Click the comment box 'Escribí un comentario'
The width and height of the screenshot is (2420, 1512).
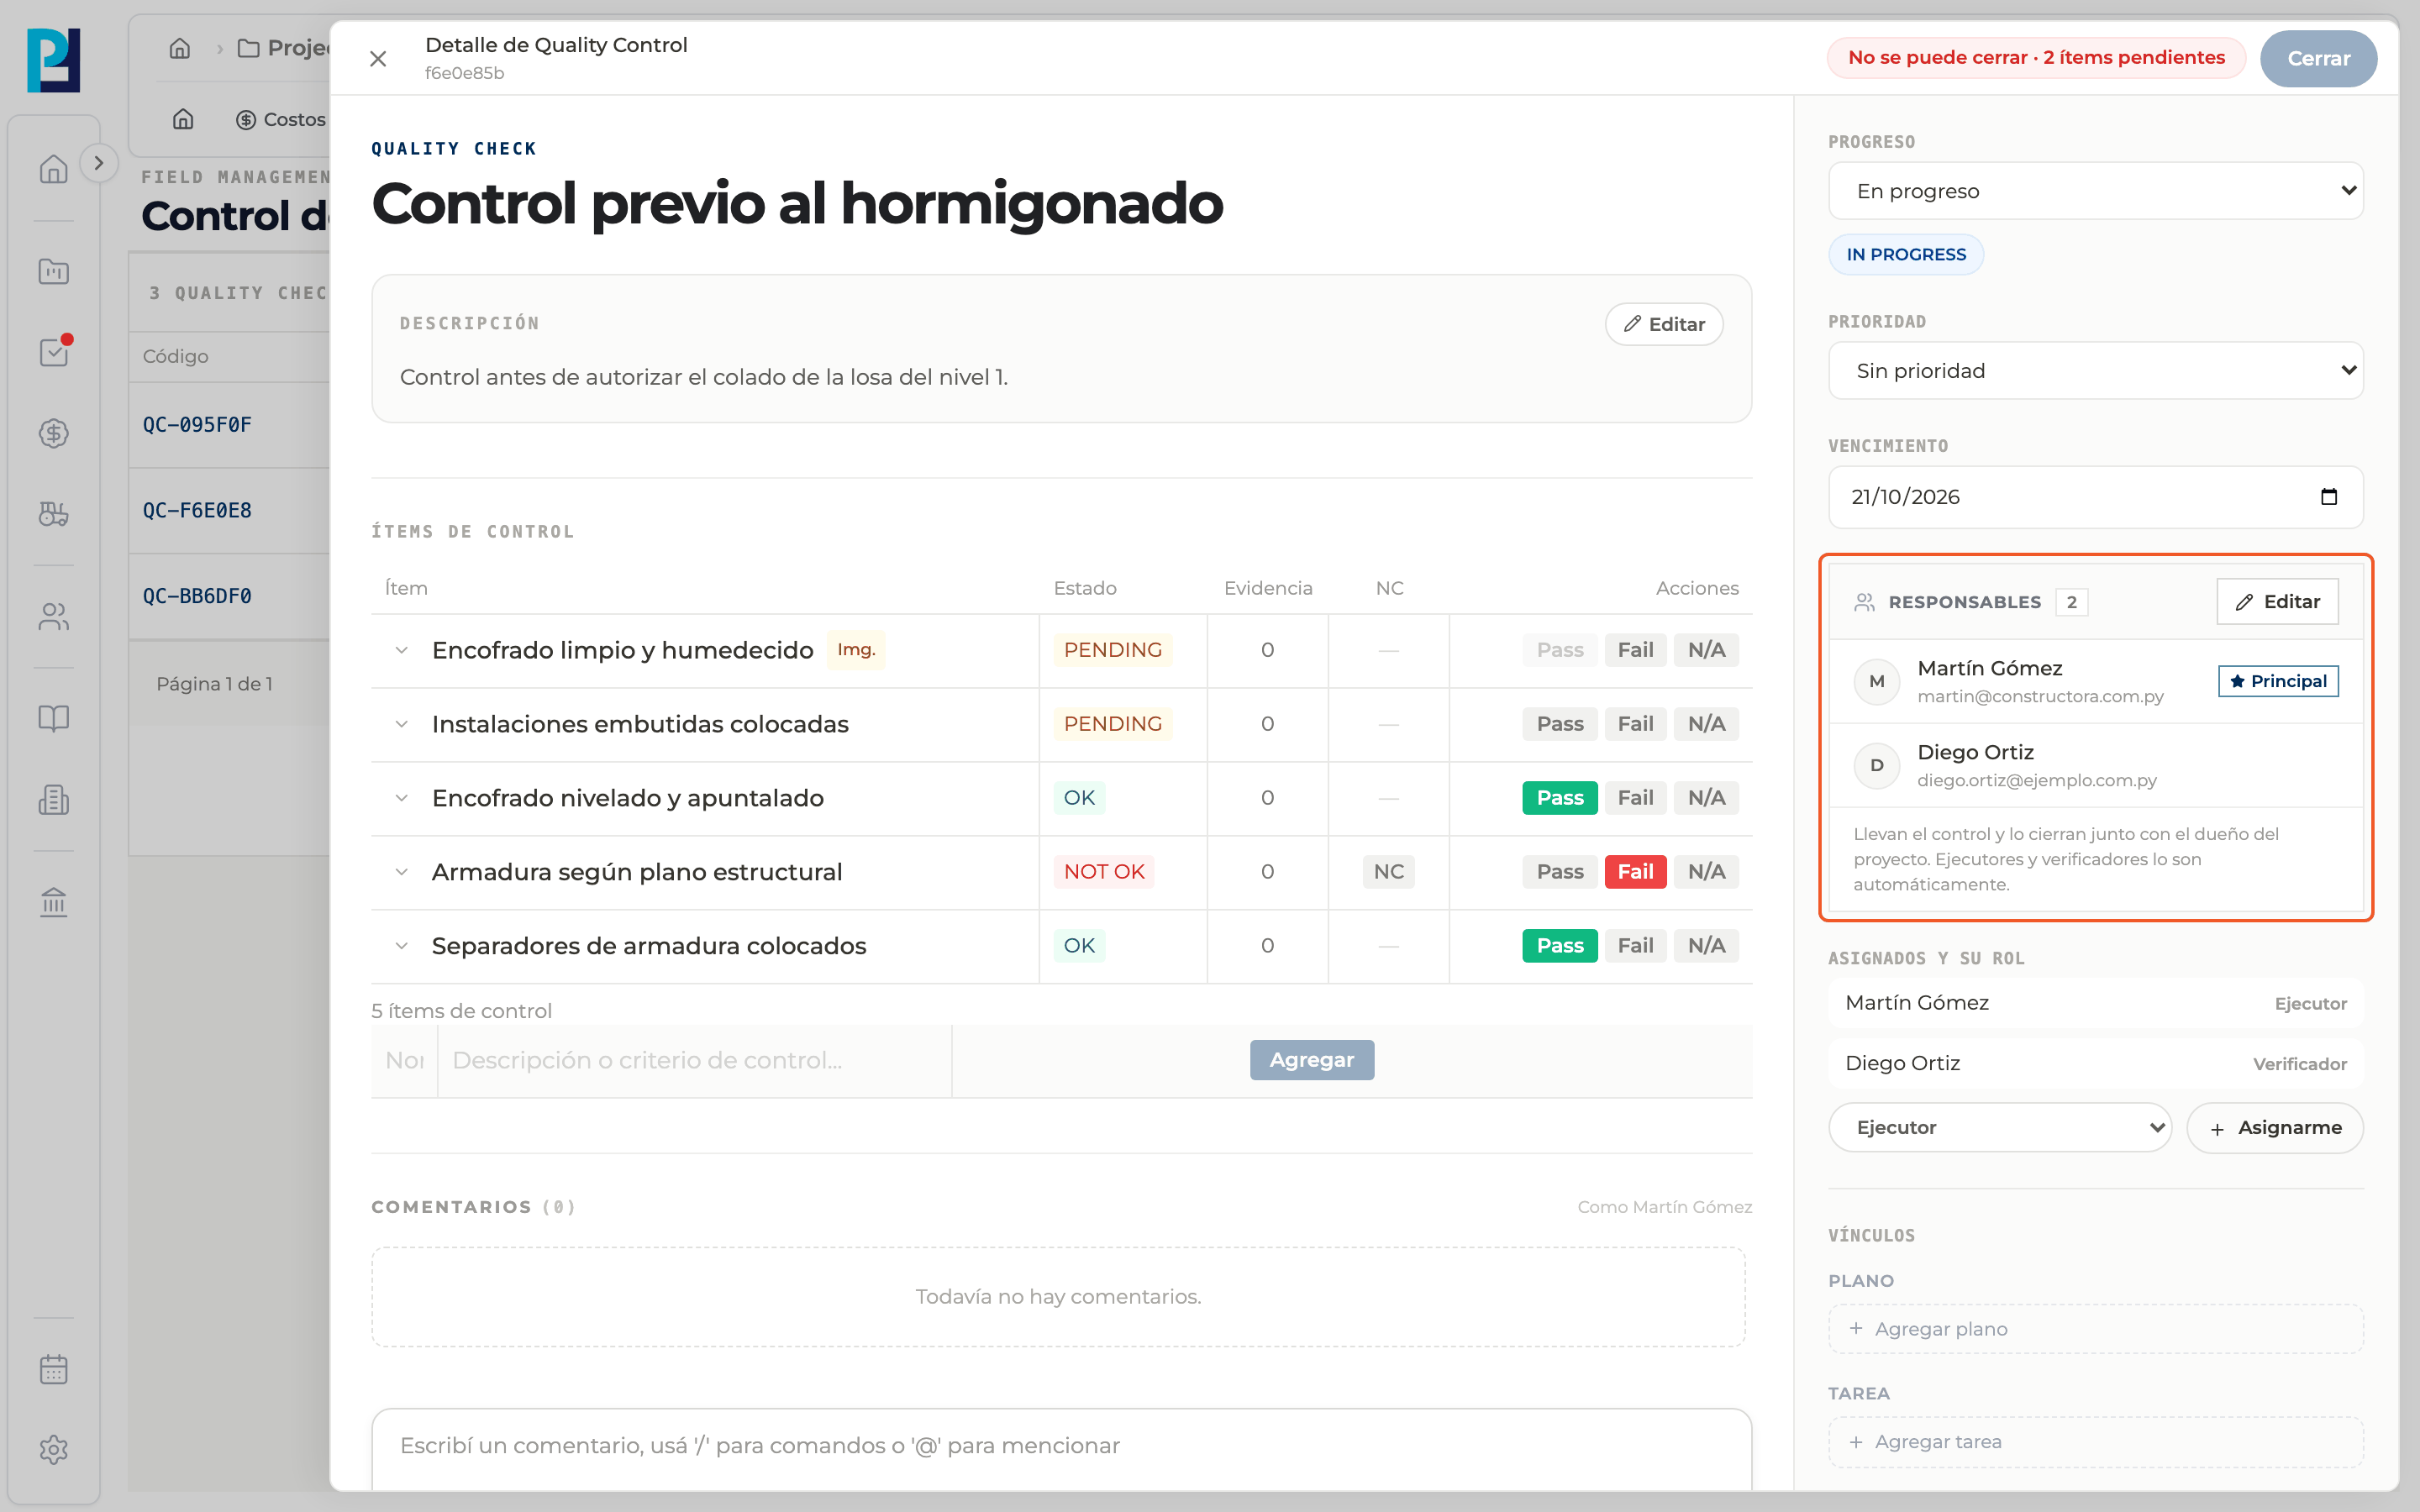click(1061, 1446)
